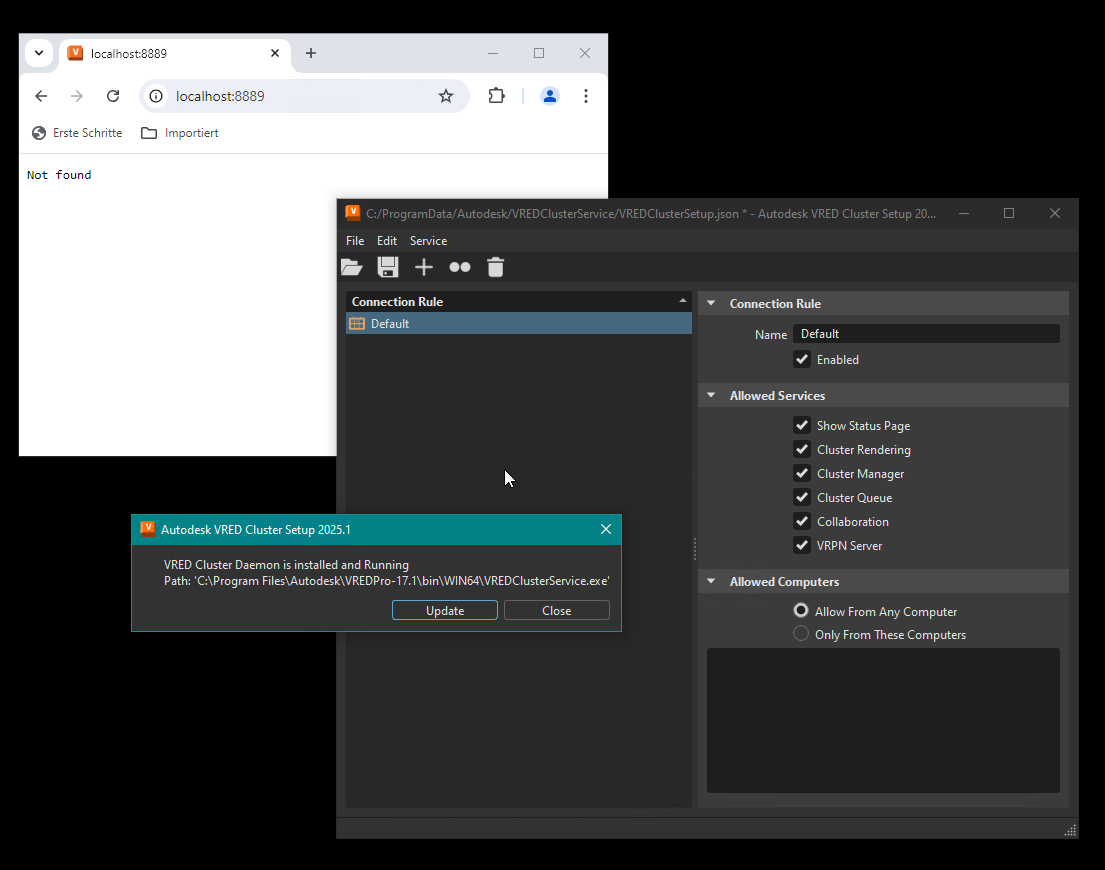This screenshot has height=870, width=1105.
Task: Open the Edit menu
Action: [387, 241]
